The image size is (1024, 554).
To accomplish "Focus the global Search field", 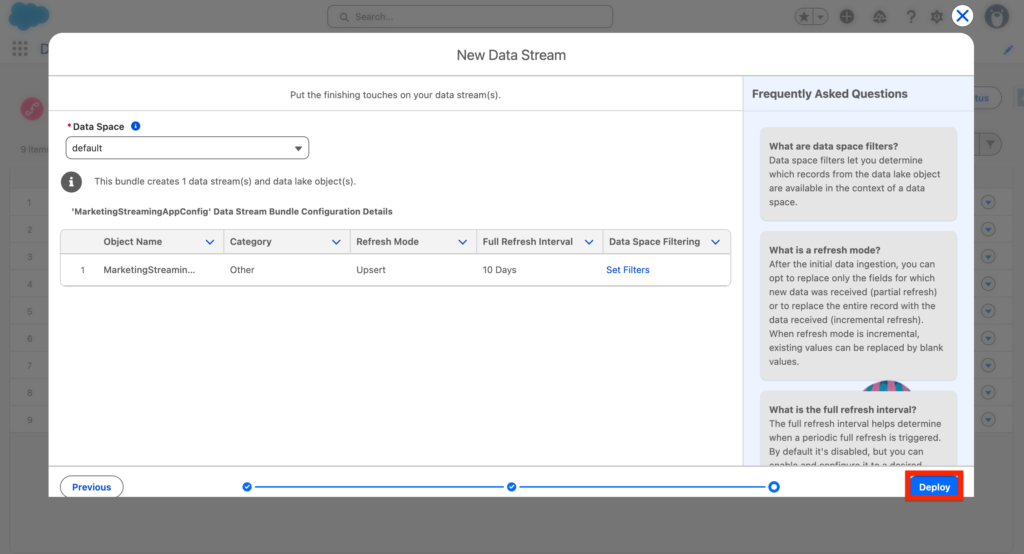I will [x=470, y=17].
